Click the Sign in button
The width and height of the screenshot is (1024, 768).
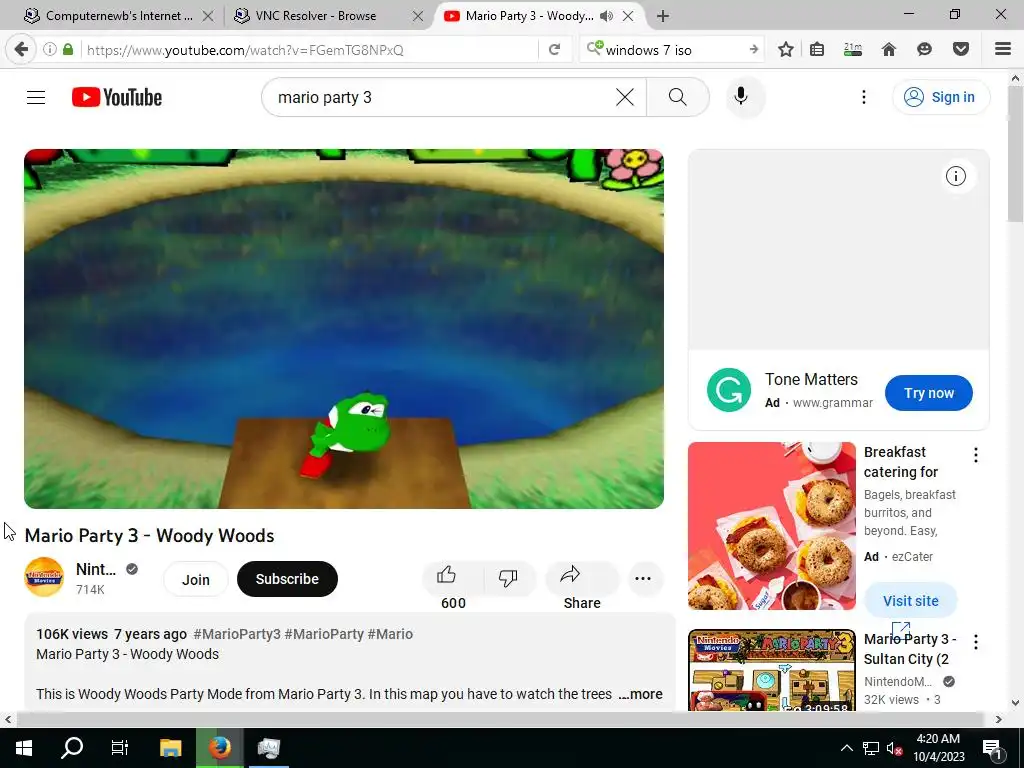[x=940, y=97]
